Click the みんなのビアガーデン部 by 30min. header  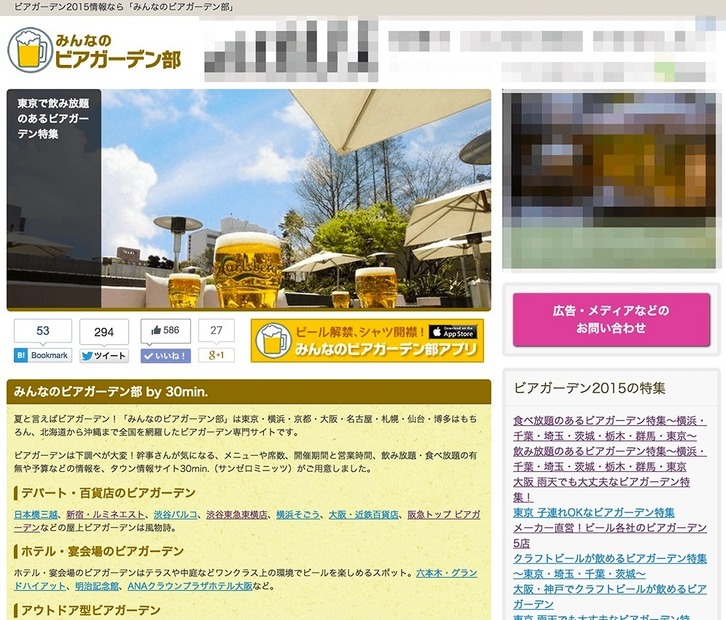click(x=249, y=392)
